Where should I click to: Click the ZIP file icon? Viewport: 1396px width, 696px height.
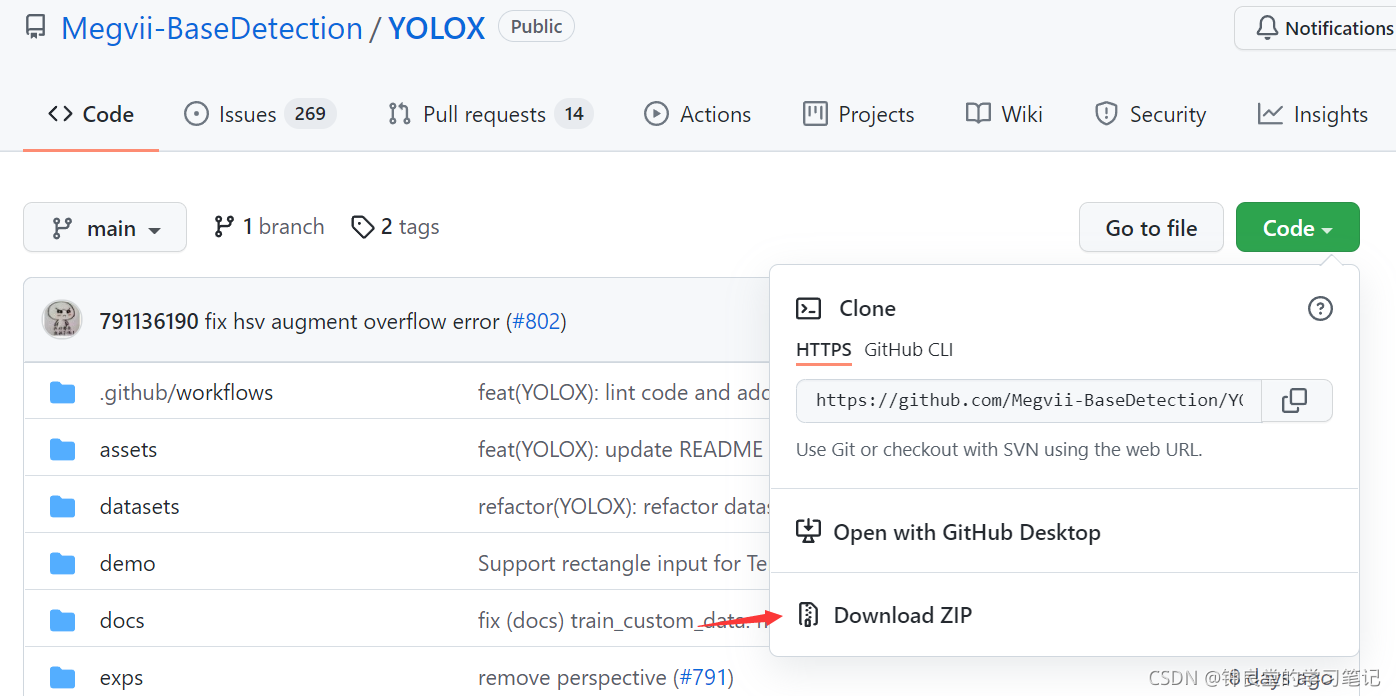click(808, 615)
